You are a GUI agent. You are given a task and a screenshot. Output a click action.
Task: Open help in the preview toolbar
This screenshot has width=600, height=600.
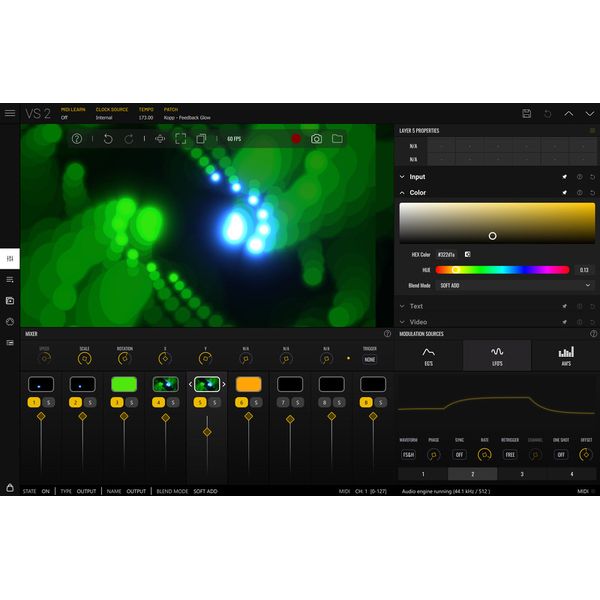tap(77, 139)
